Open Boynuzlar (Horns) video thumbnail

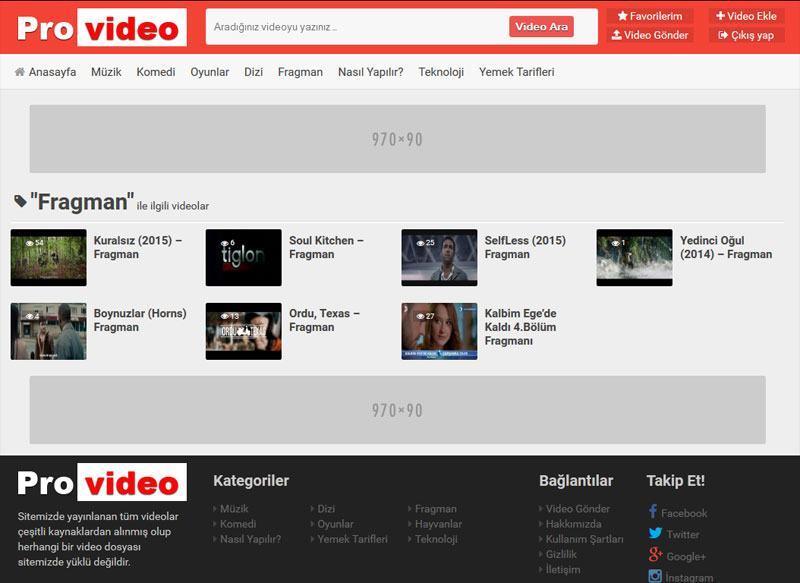pyautogui.click(x=48, y=331)
